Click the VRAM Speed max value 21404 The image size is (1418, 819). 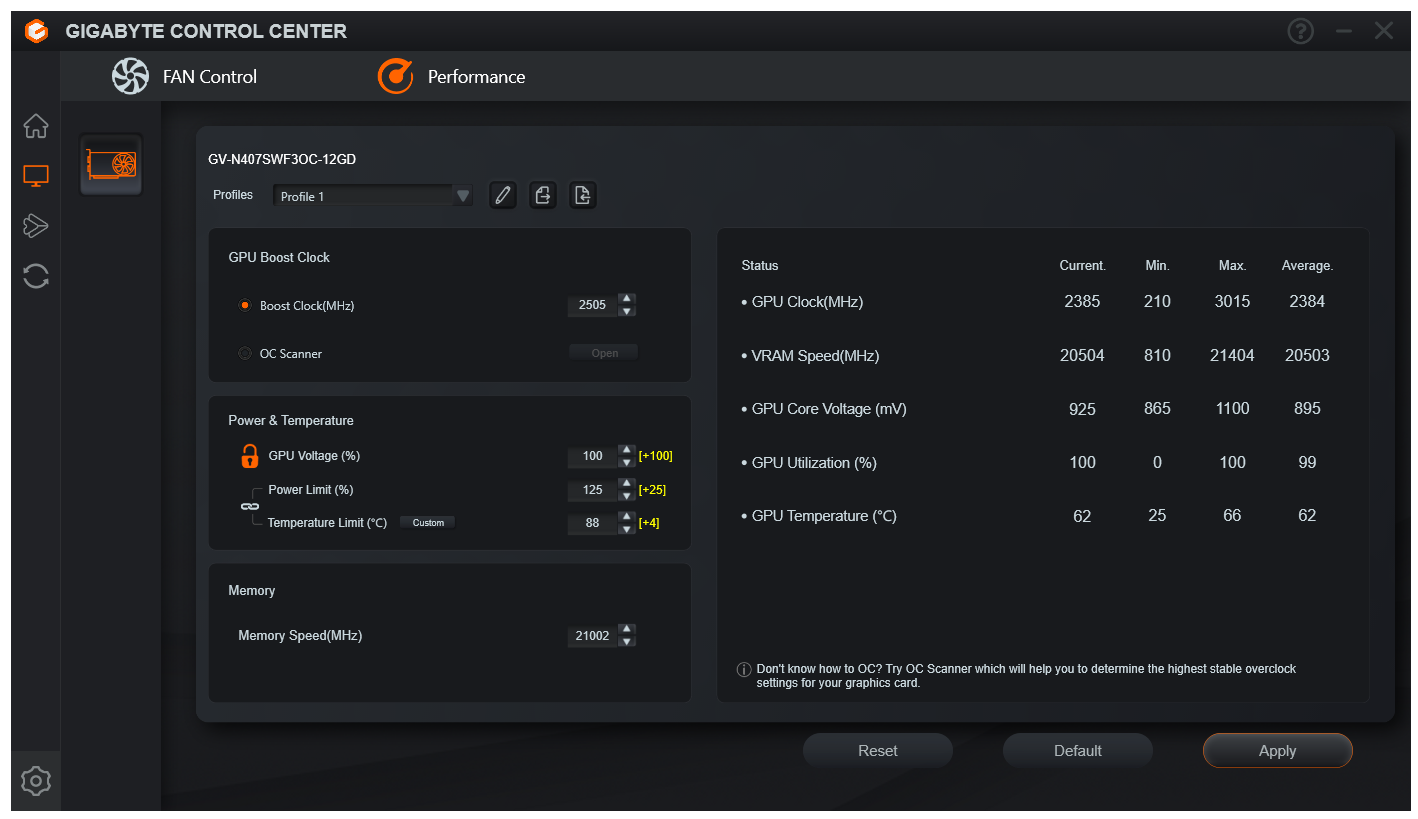1232,355
